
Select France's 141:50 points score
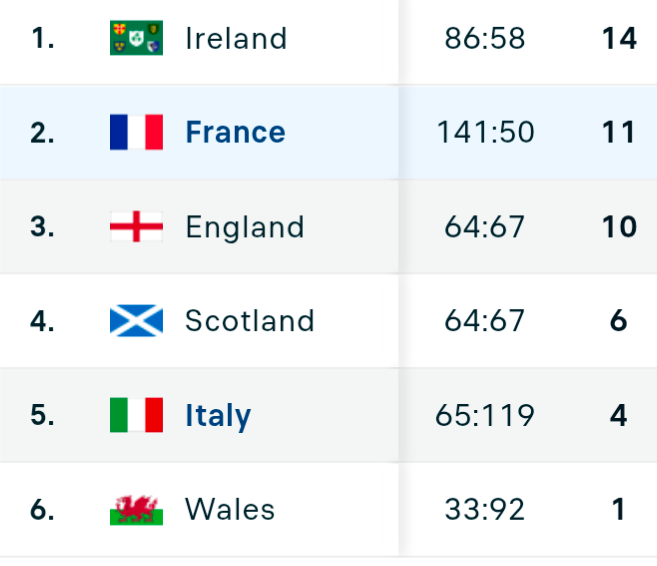(x=485, y=132)
